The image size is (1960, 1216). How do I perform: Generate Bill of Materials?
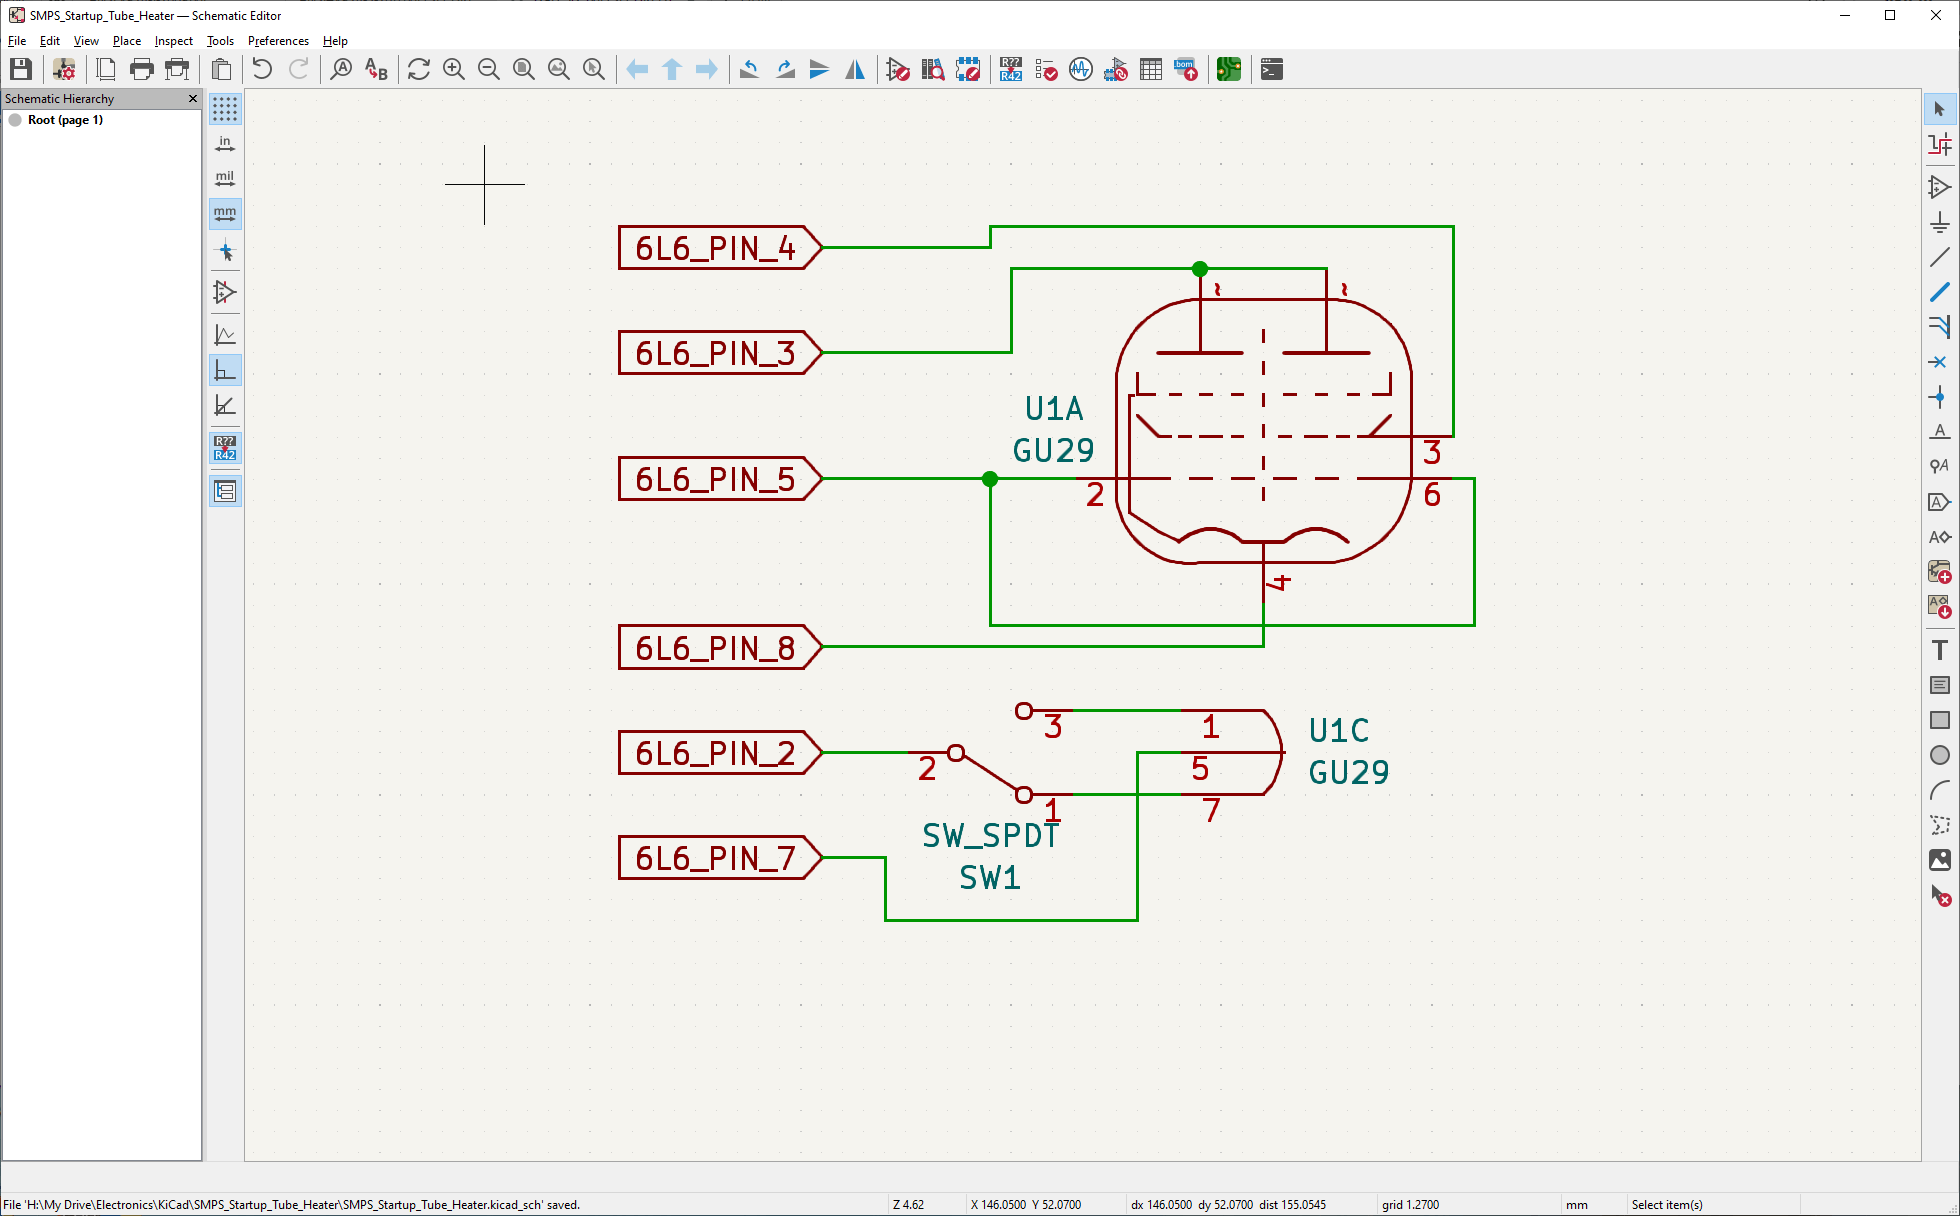click(1186, 69)
